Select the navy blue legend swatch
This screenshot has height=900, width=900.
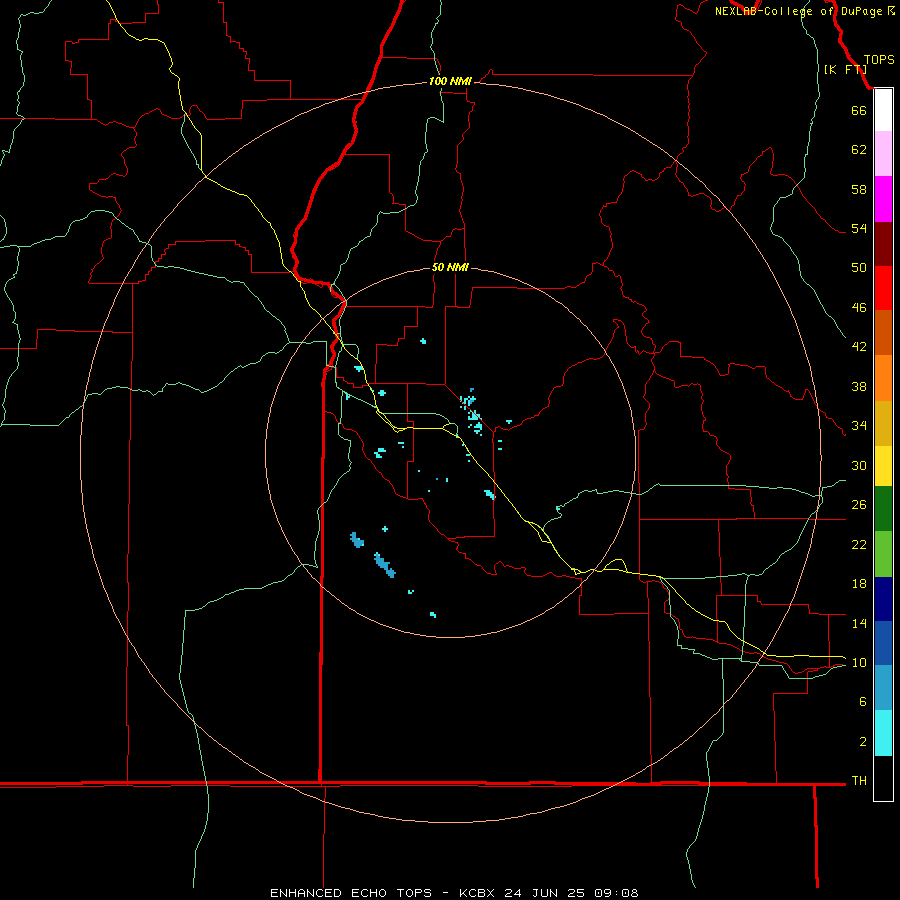pos(883,599)
